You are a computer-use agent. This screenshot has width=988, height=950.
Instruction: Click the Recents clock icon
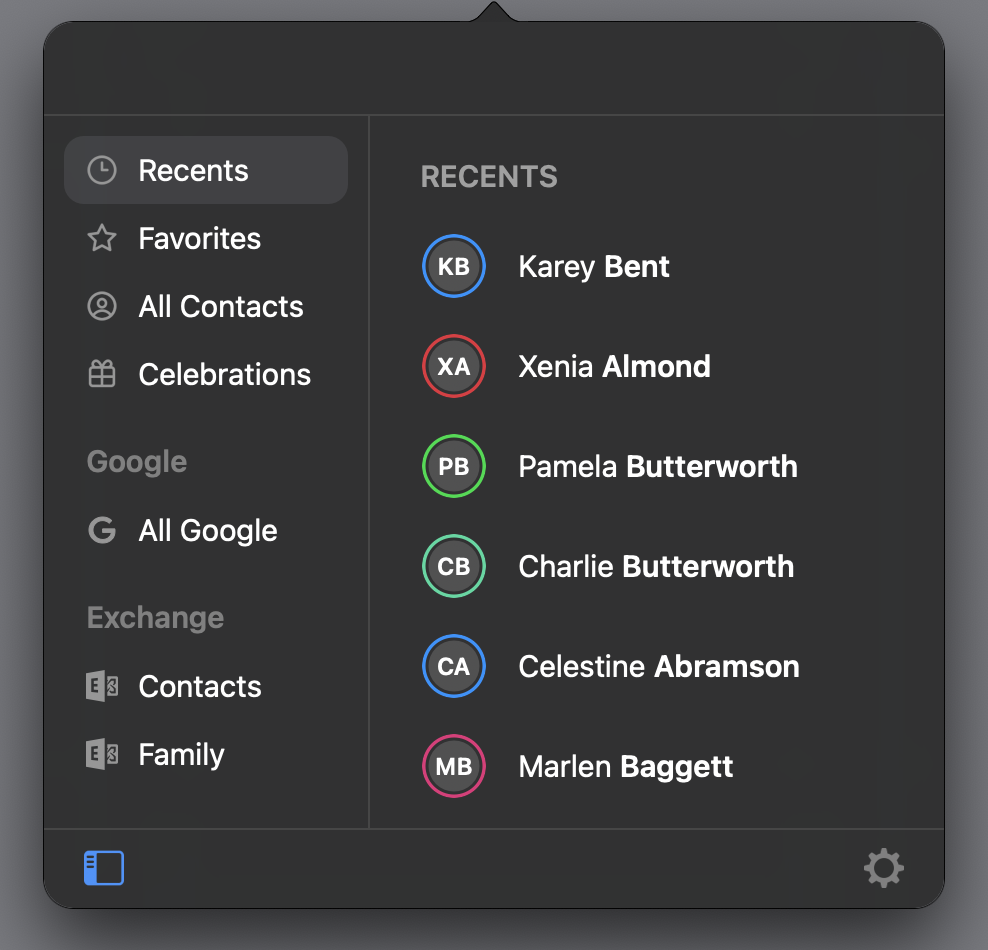coord(101,170)
